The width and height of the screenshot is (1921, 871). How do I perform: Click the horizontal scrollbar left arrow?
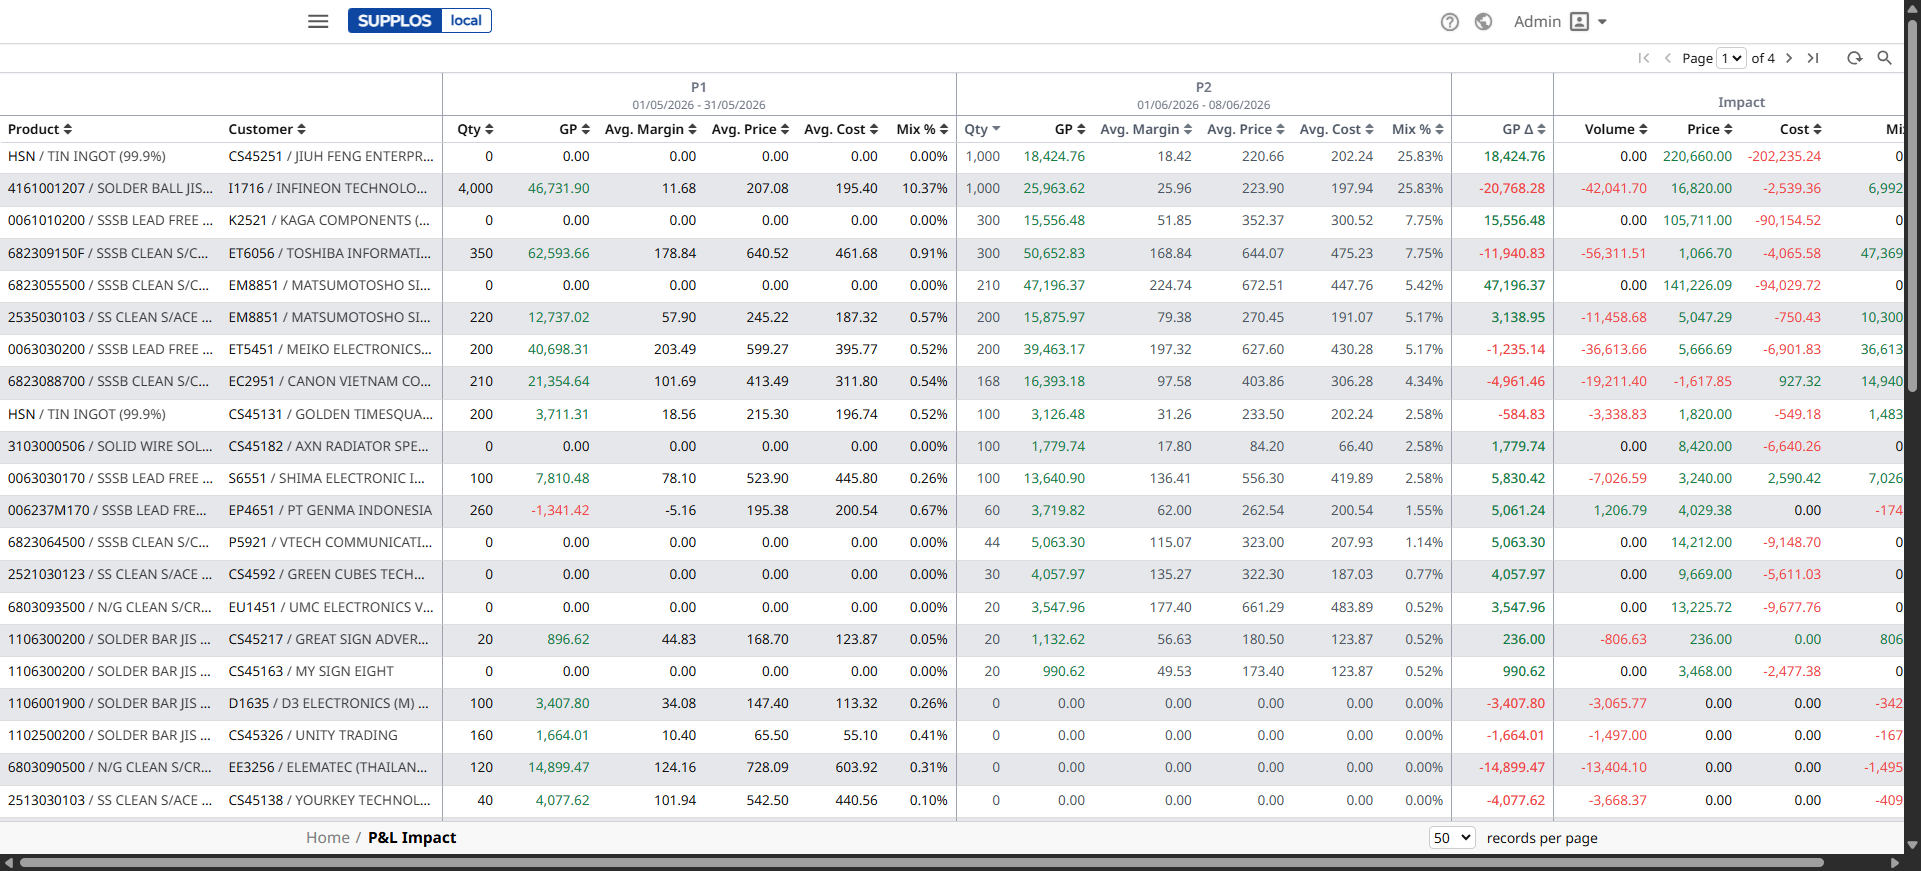(x=8, y=862)
